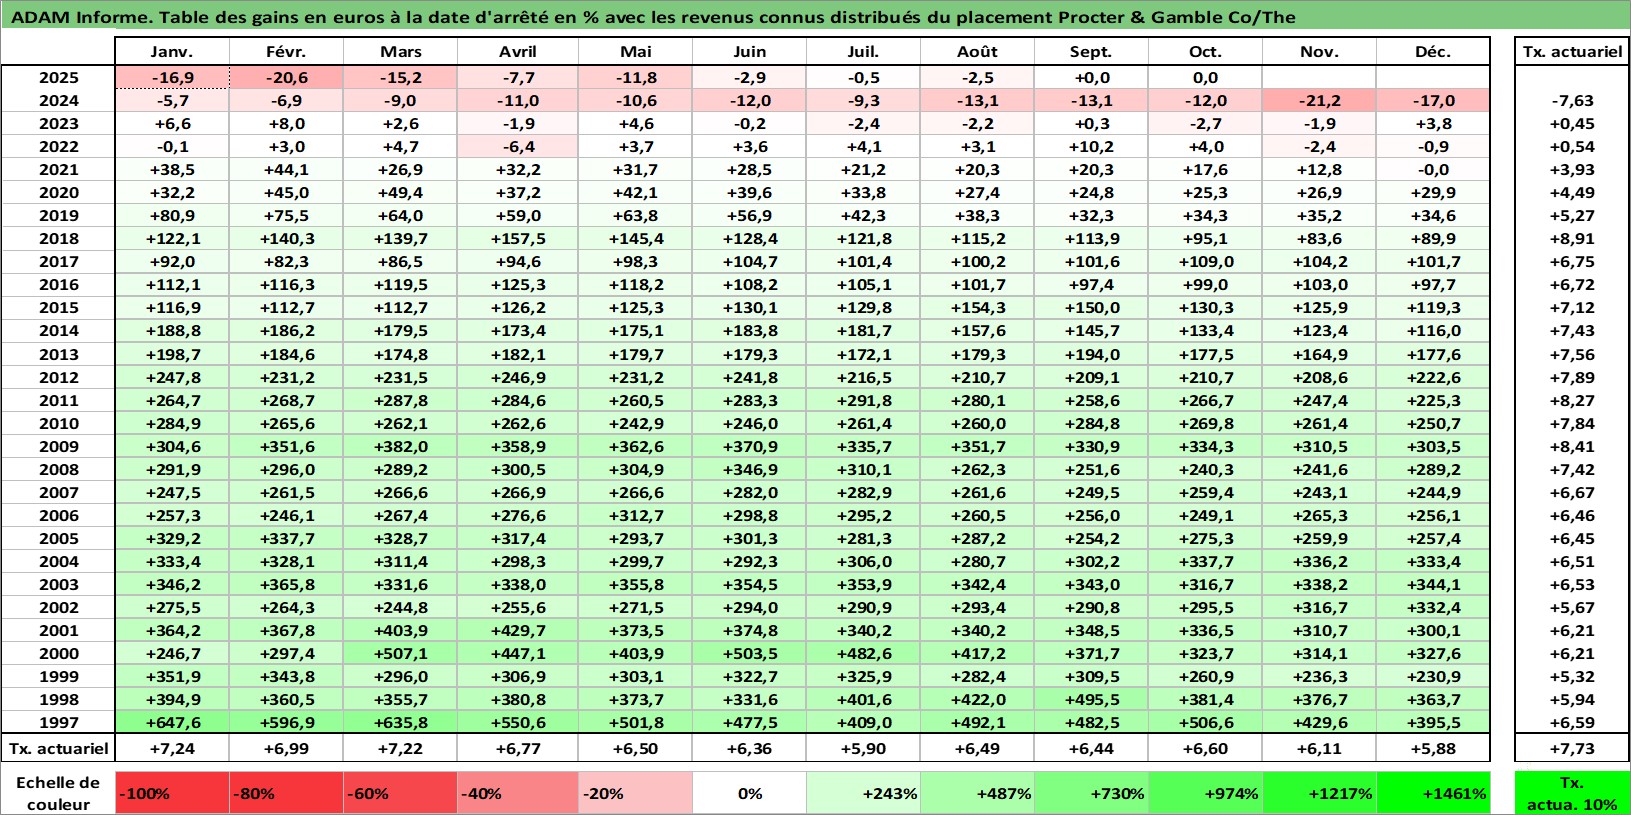Click the 2009 year row label
This screenshot has height=815, width=1631.
(x=58, y=446)
